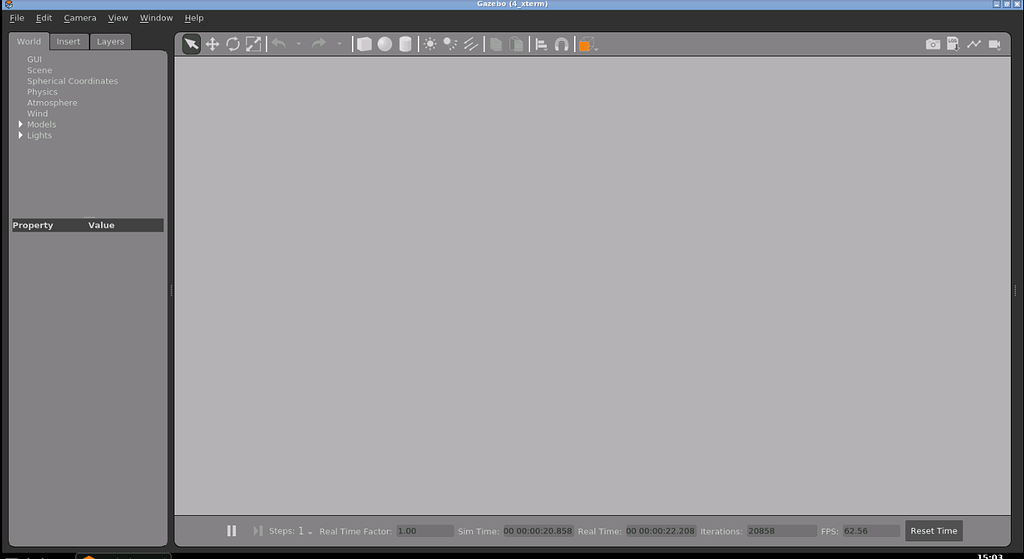Select the scale mode tool
1024x559 pixels.
[253, 44]
